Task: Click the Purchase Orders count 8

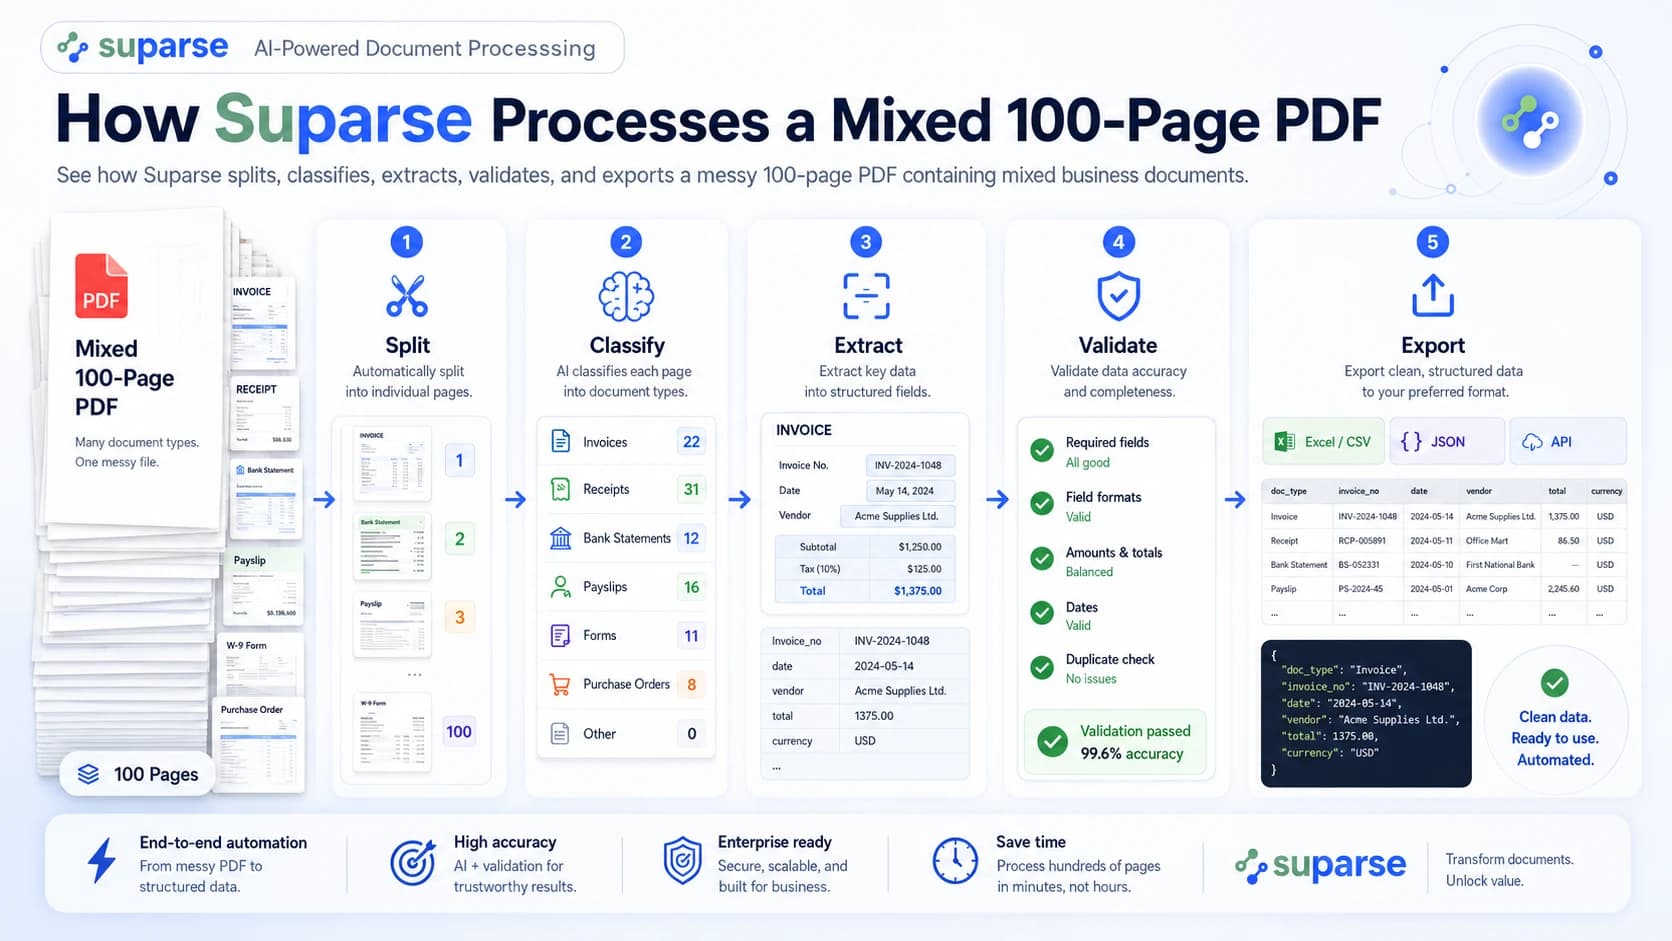Action: coord(691,685)
